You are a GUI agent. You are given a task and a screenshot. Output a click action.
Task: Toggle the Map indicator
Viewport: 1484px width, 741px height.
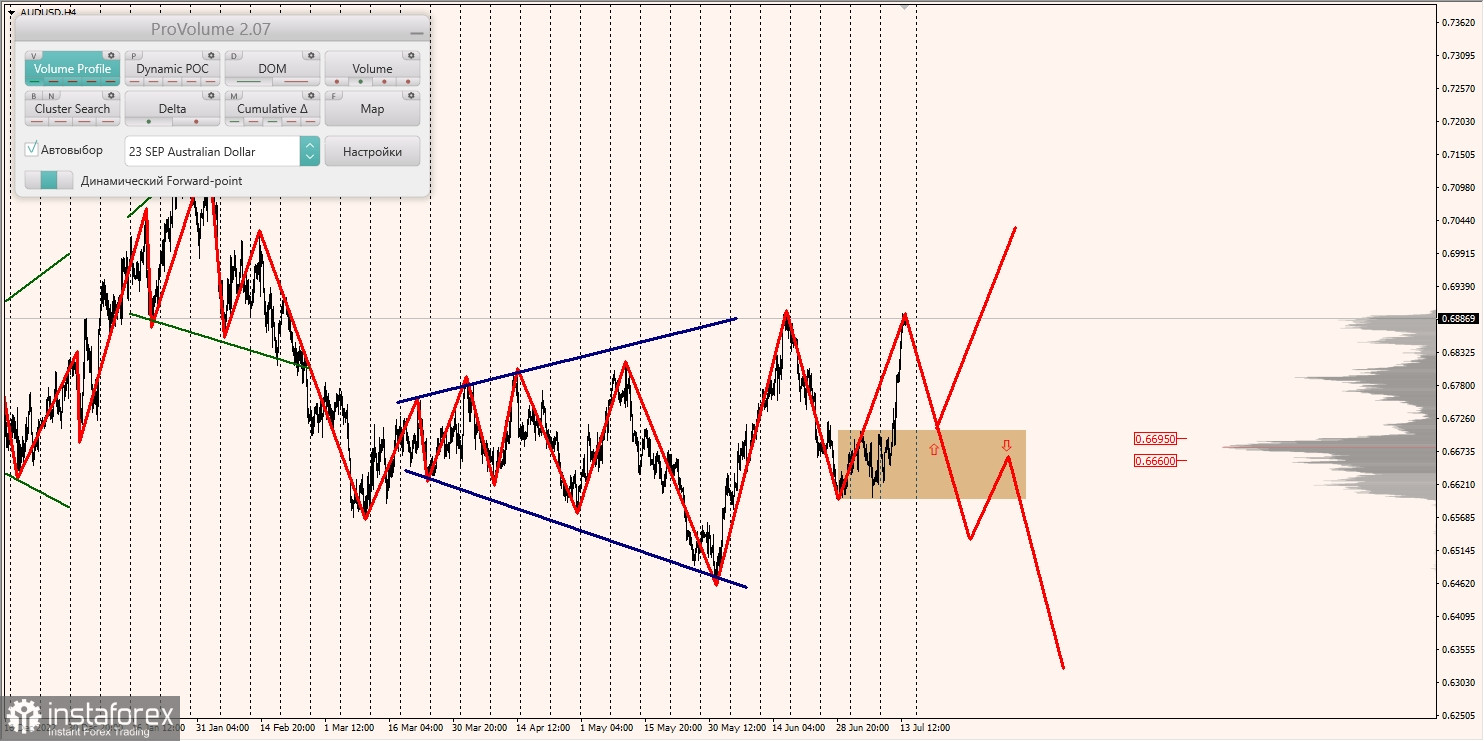pos(372,109)
